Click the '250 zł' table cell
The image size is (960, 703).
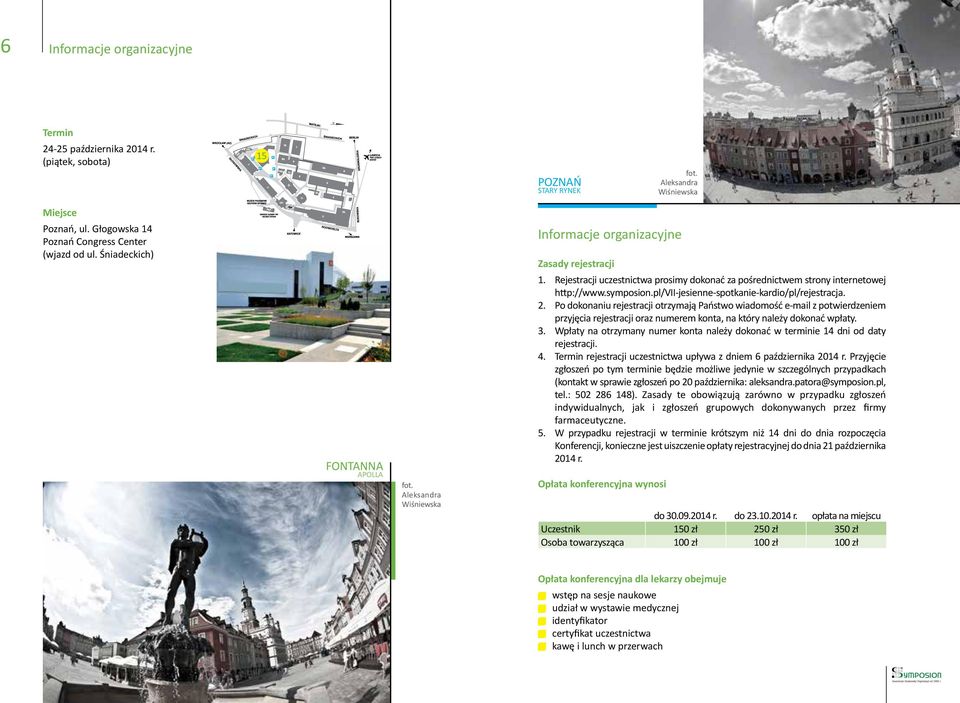point(766,529)
